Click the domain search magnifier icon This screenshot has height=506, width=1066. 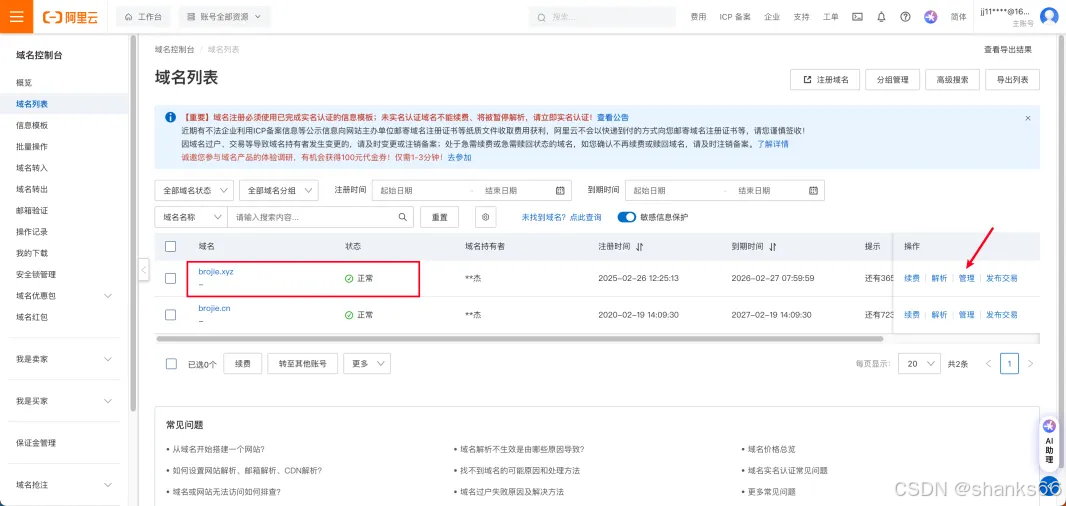(x=402, y=217)
